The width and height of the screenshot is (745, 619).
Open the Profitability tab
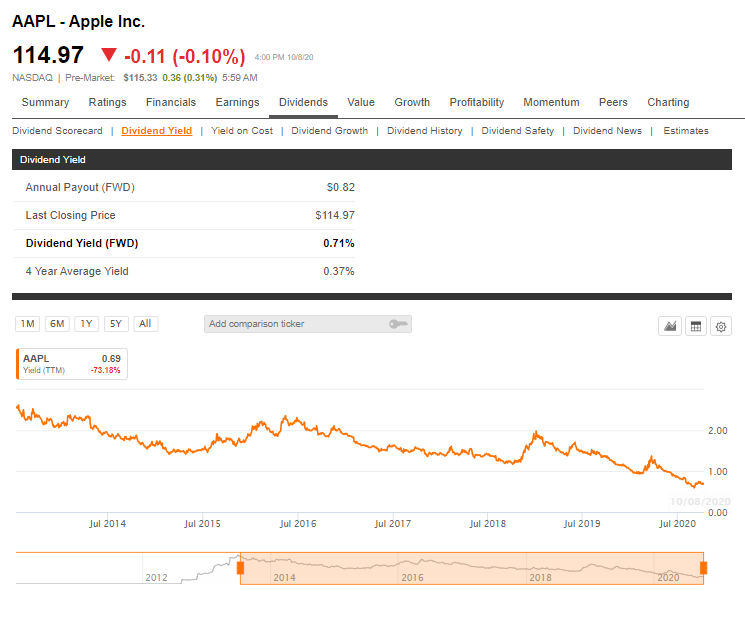(477, 102)
